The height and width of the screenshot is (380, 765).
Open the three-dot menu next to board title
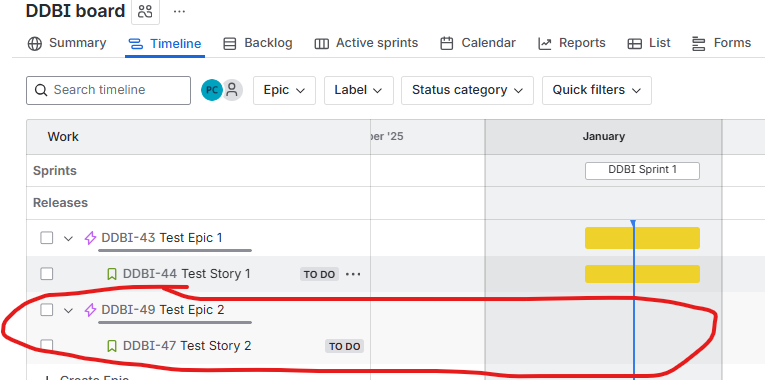(x=180, y=11)
